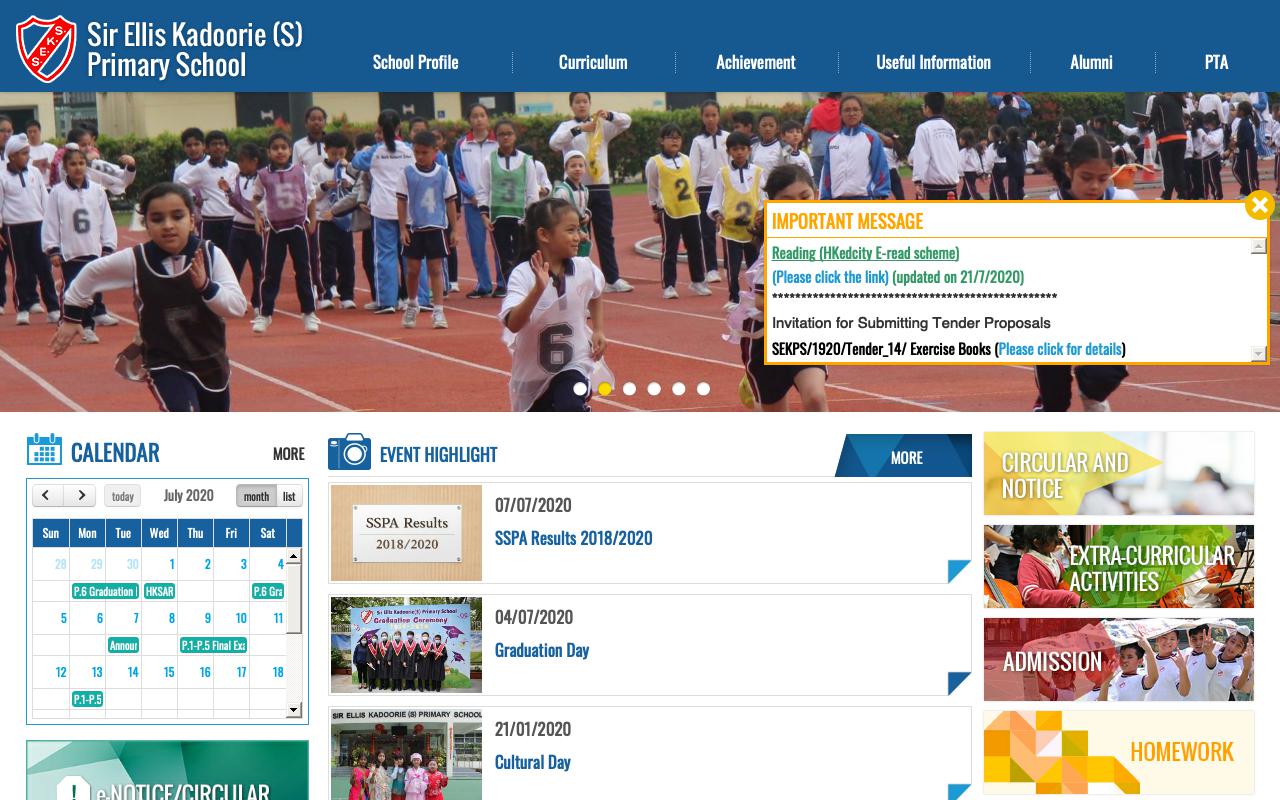This screenshot has width=1280, height=800.
Task: Open the Calendar panel icon
Action: 42,452
